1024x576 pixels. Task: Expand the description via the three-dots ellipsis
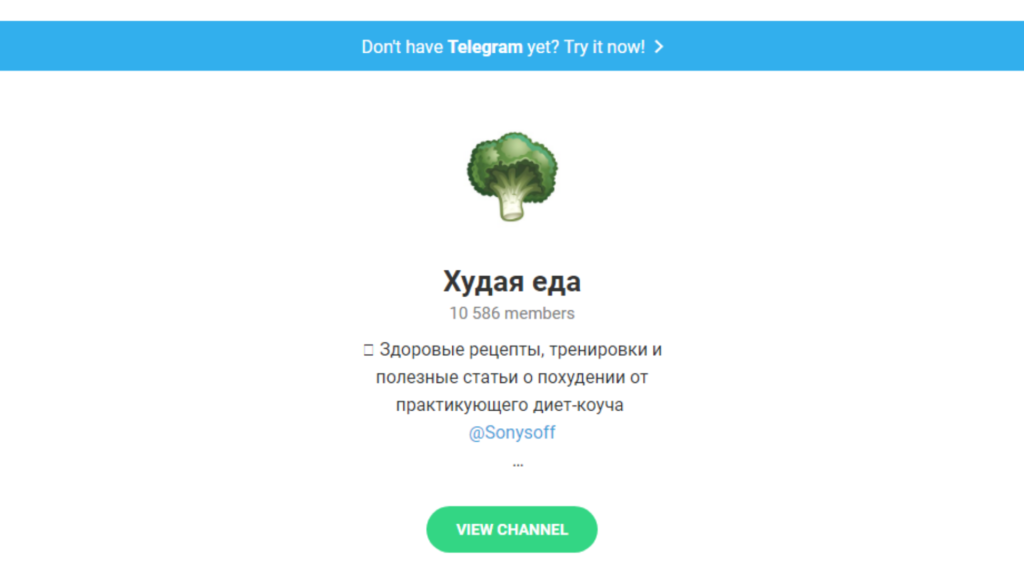click(x=518, y=465)
